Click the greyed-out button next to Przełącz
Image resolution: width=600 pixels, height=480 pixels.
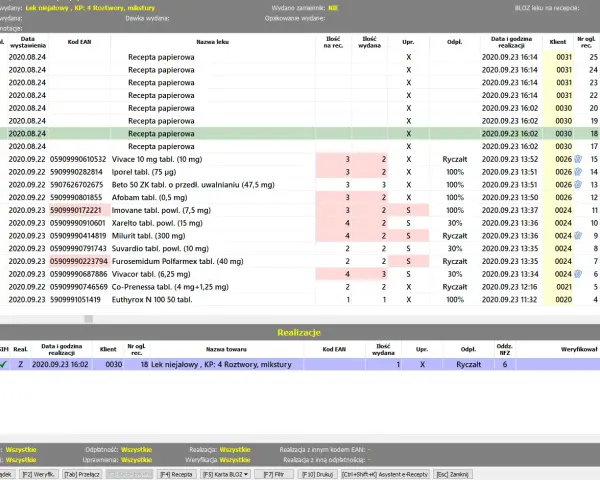[129, 474]
